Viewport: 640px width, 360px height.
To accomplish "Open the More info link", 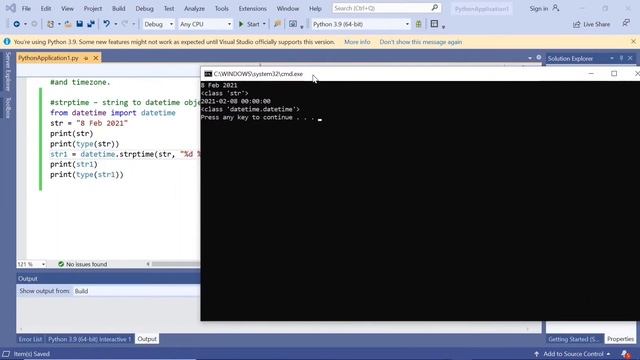I will click(x=357, y=42).
